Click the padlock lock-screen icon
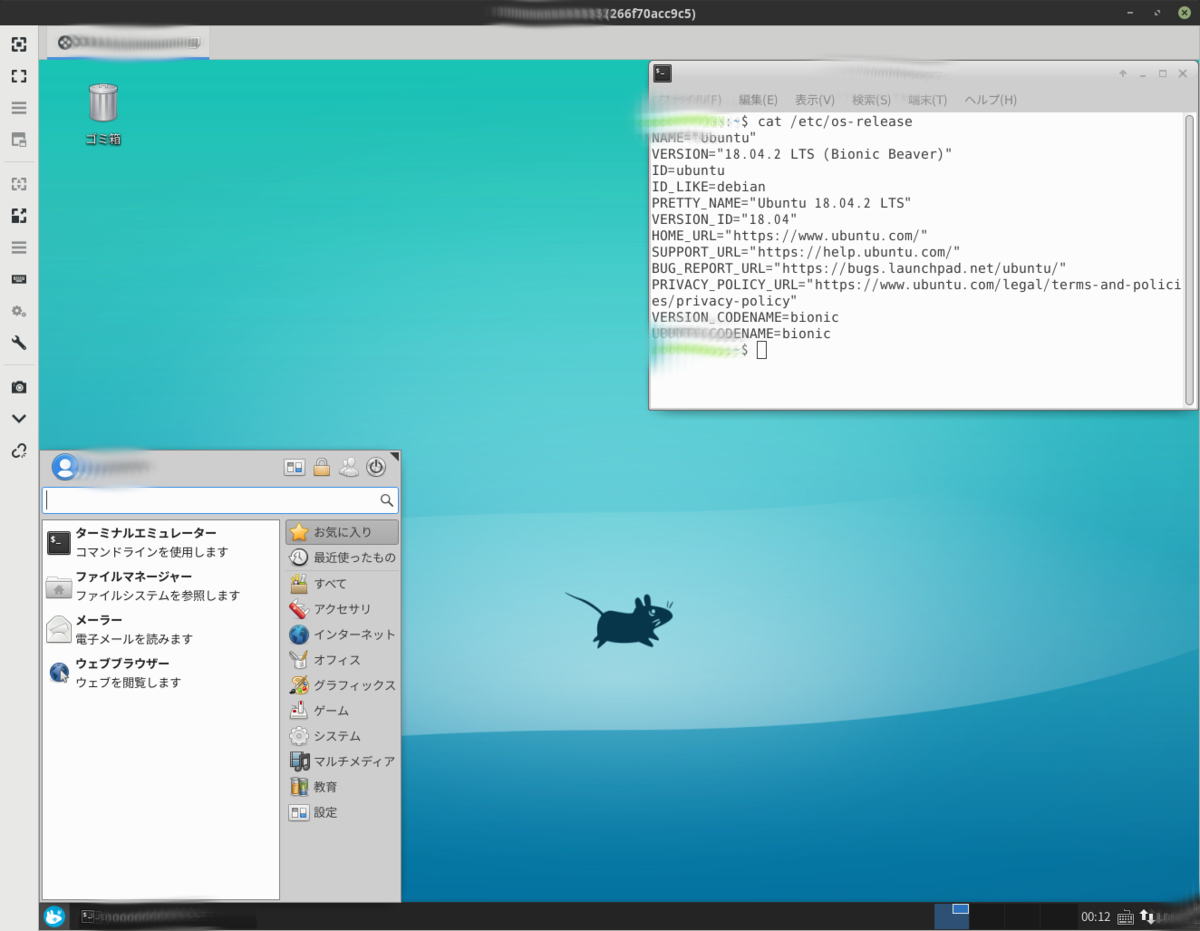 pyautogui.click(x=322, y=467)
